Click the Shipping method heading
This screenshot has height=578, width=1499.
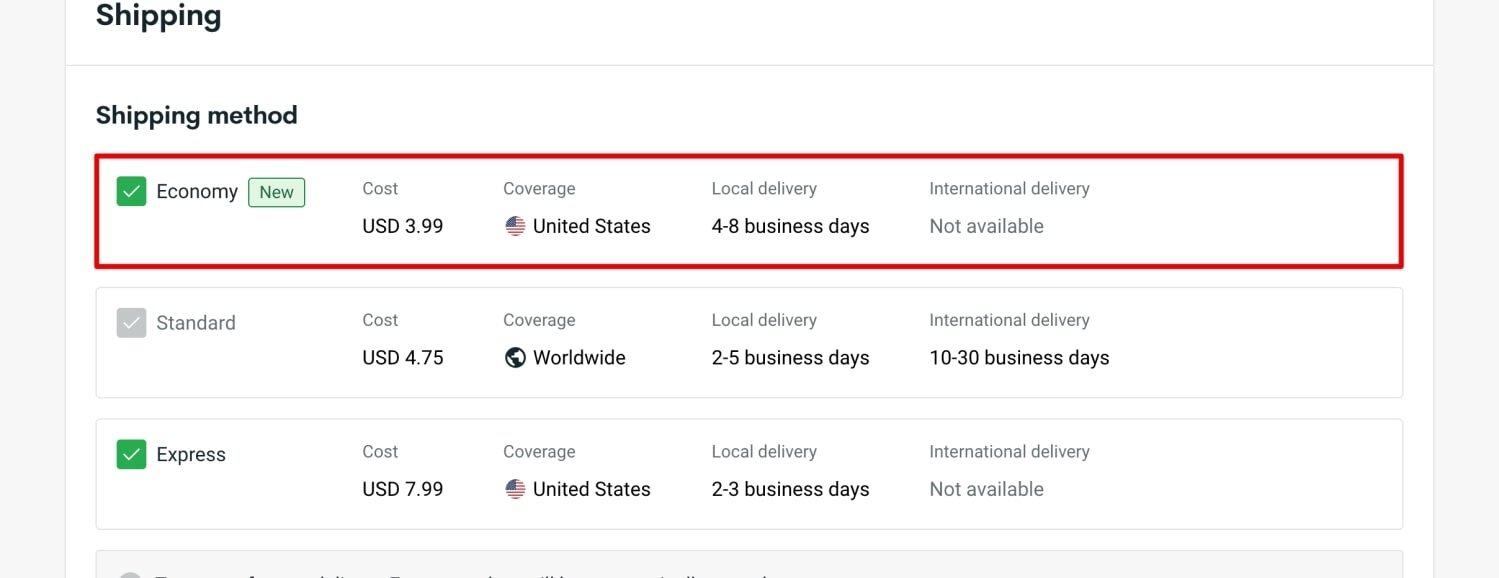click(197, 115)
